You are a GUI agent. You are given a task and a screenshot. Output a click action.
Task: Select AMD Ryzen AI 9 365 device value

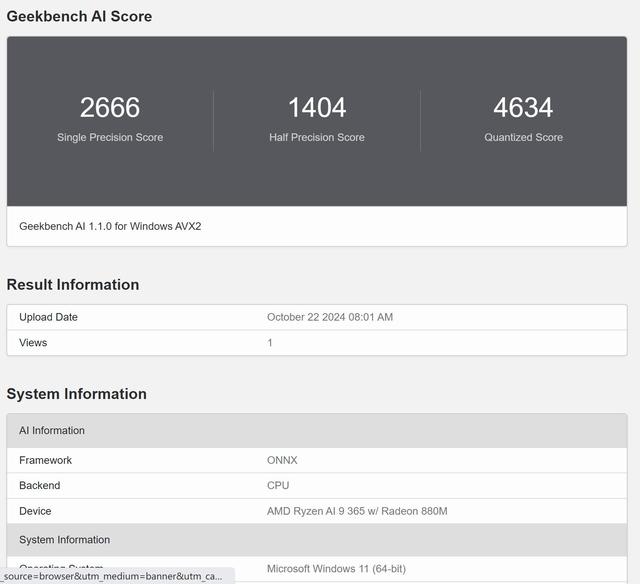[x=357, y=511]
